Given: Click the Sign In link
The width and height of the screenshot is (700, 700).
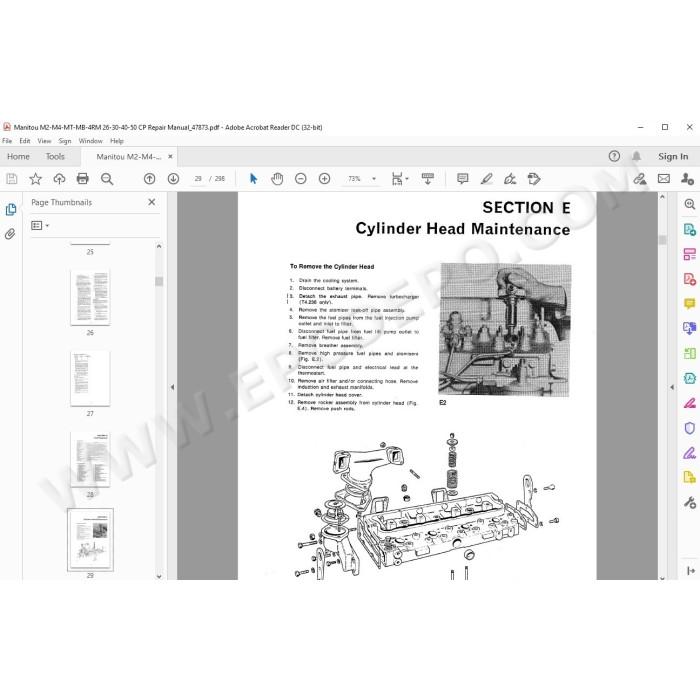Looking at the screenshot, I should (673, 157).
